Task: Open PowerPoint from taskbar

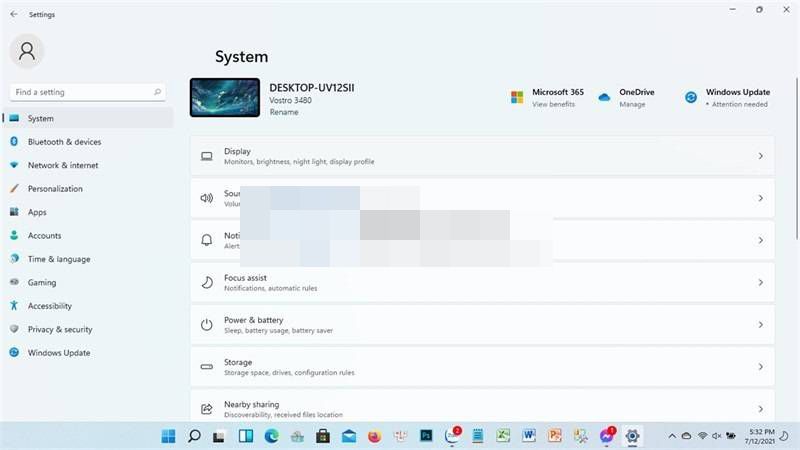Action: point(555,436)
